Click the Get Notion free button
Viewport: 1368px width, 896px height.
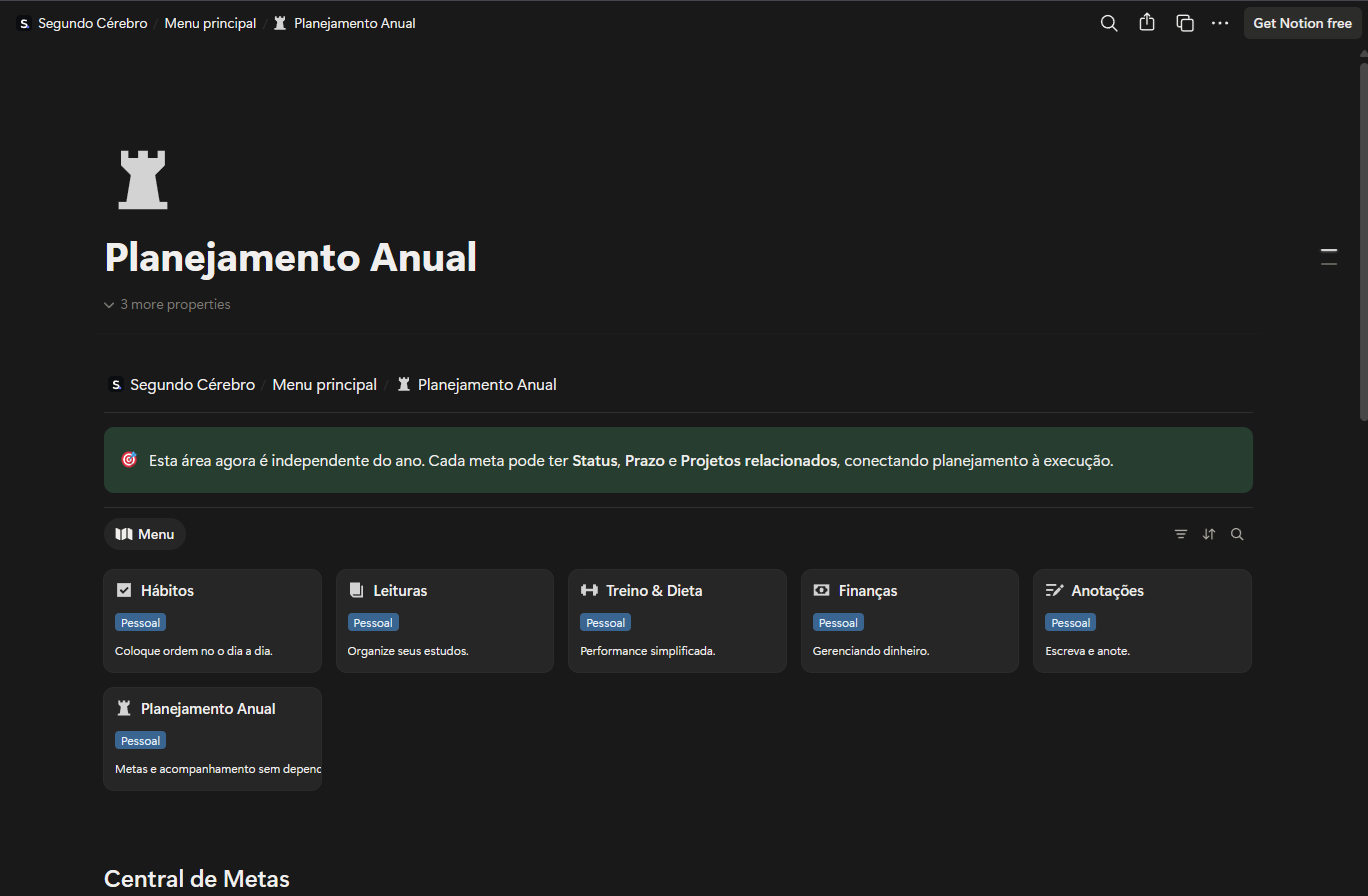tap(1302, 23)
